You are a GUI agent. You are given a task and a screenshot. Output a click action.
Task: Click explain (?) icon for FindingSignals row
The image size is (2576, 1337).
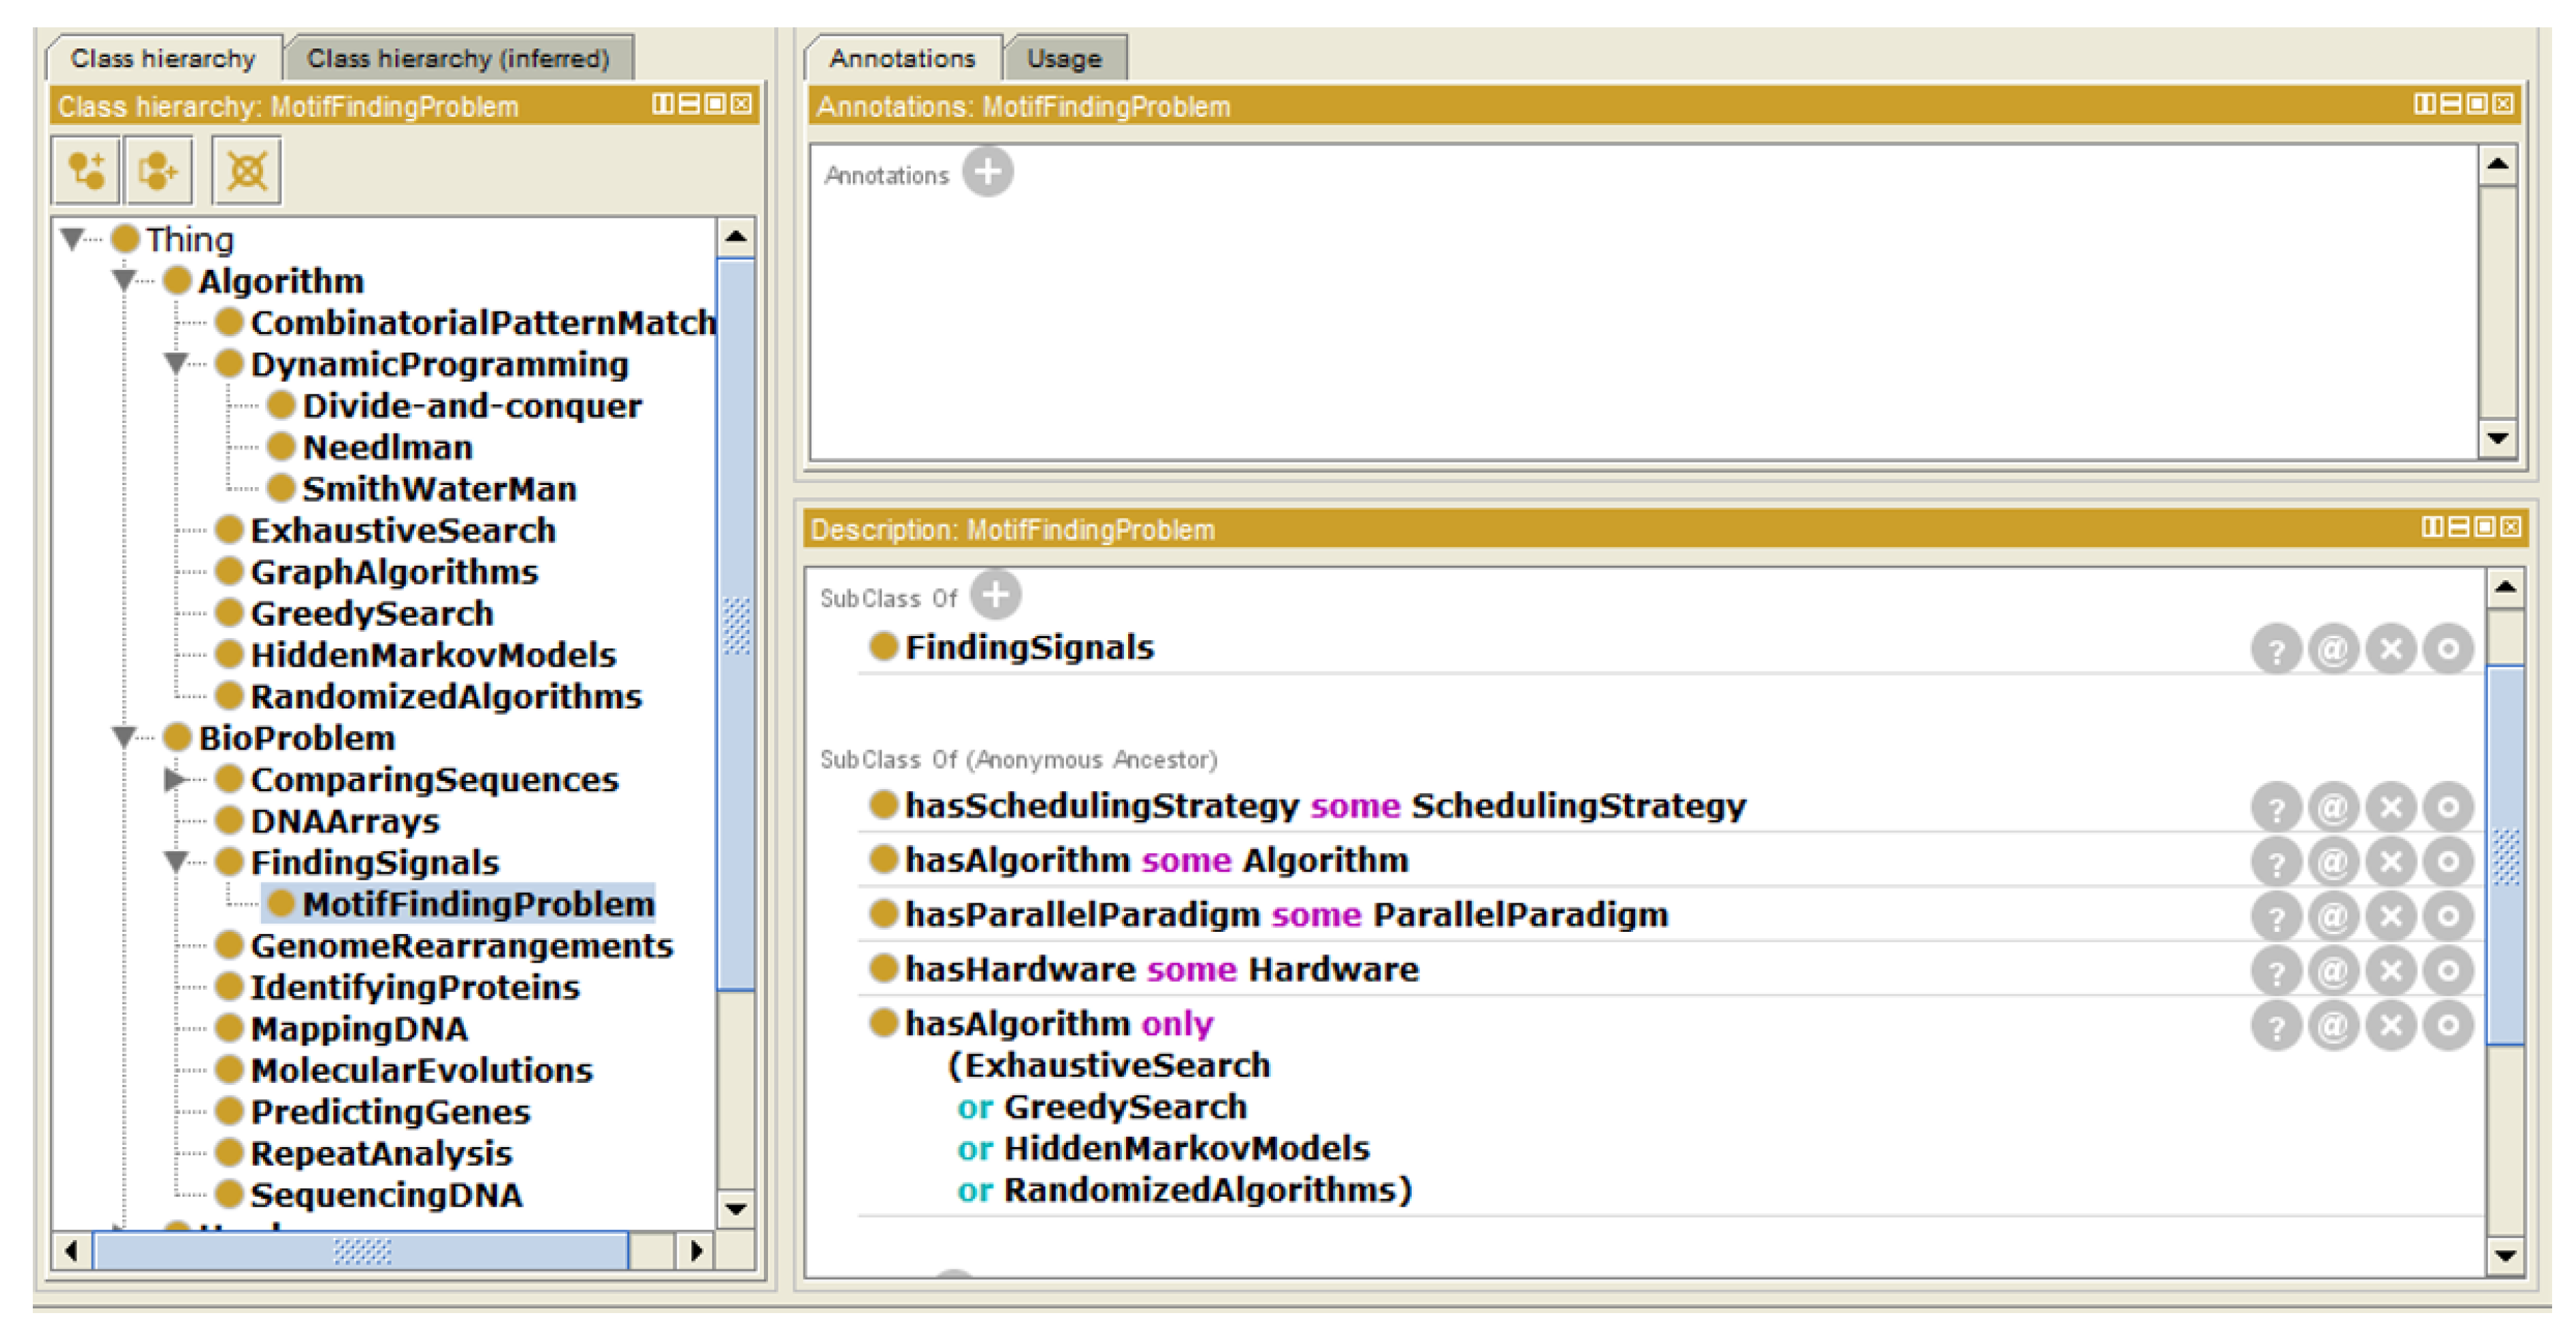point(2276,650)
